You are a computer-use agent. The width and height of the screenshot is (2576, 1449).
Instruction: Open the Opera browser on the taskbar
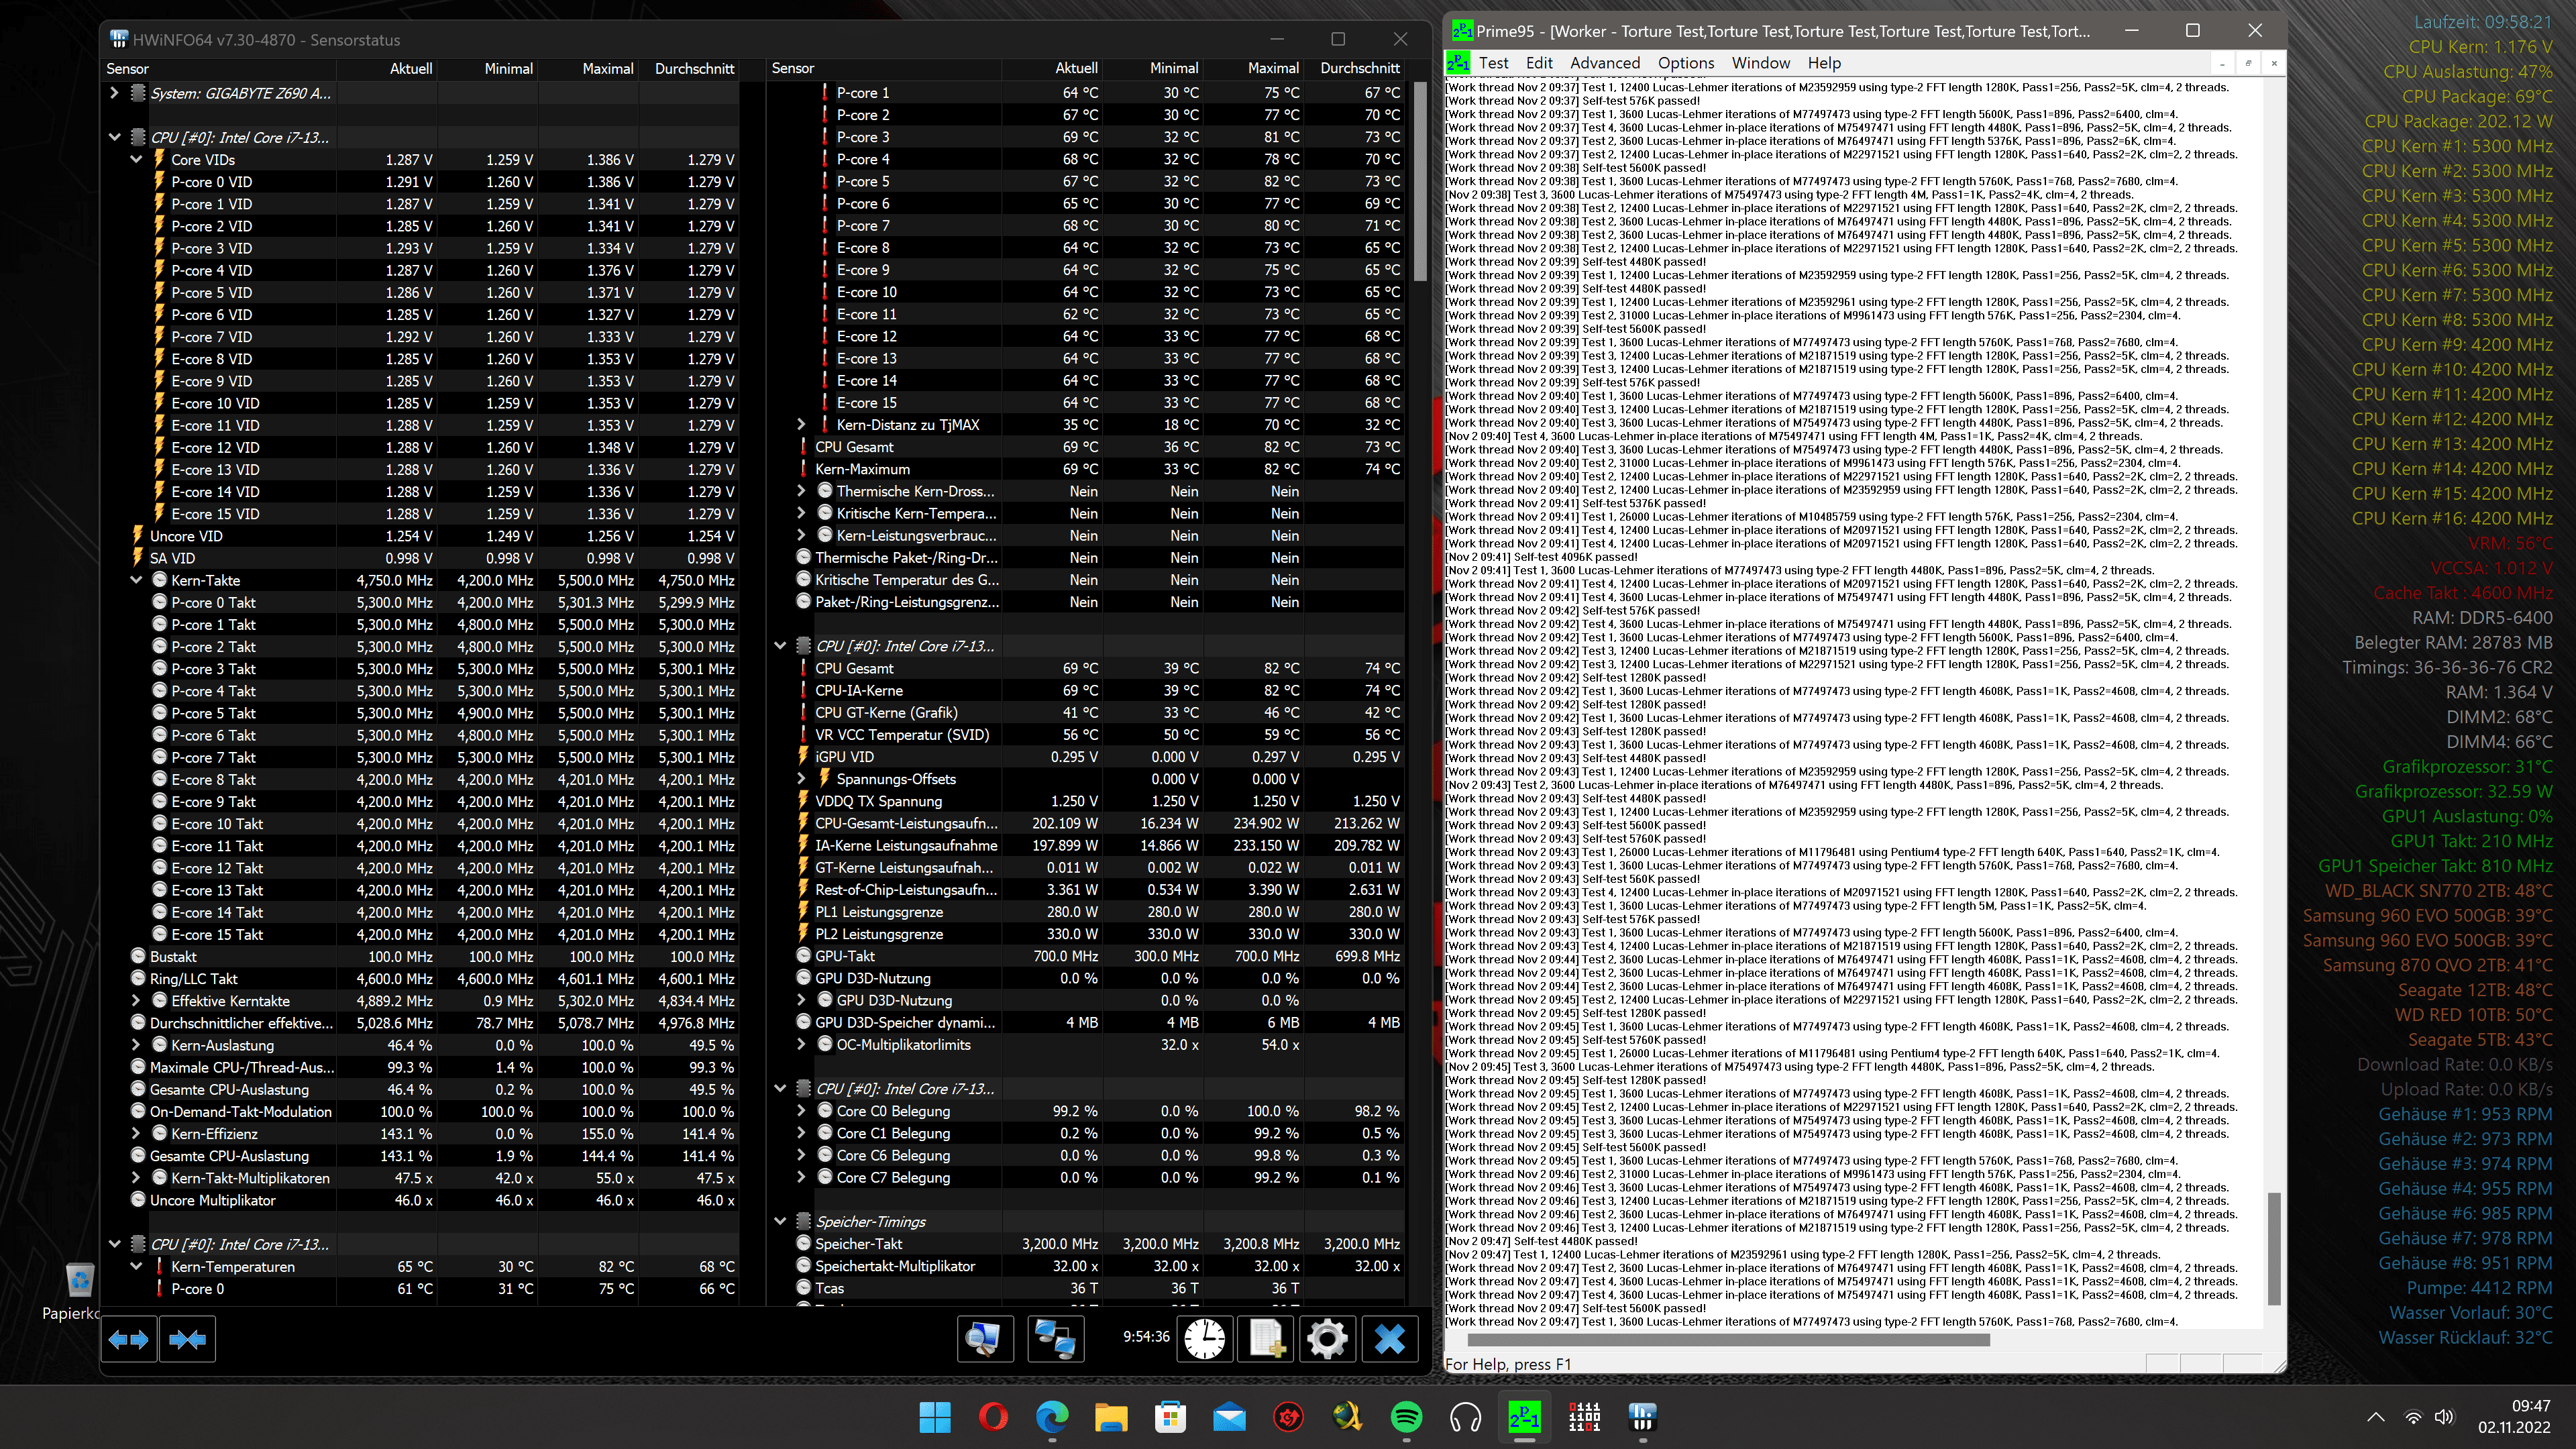993,1417
